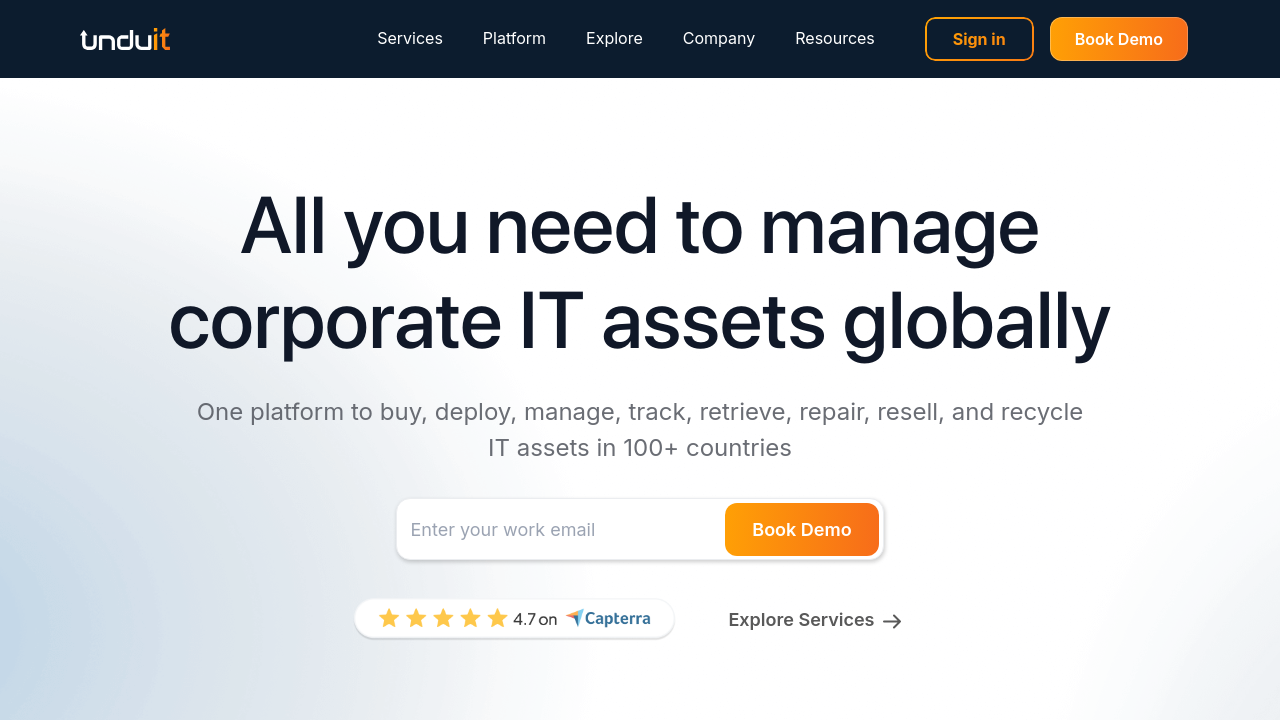This screenshot has height=720, width=1280.
Task: Click the "All you need to manage" headline
Action: point(639,227)
